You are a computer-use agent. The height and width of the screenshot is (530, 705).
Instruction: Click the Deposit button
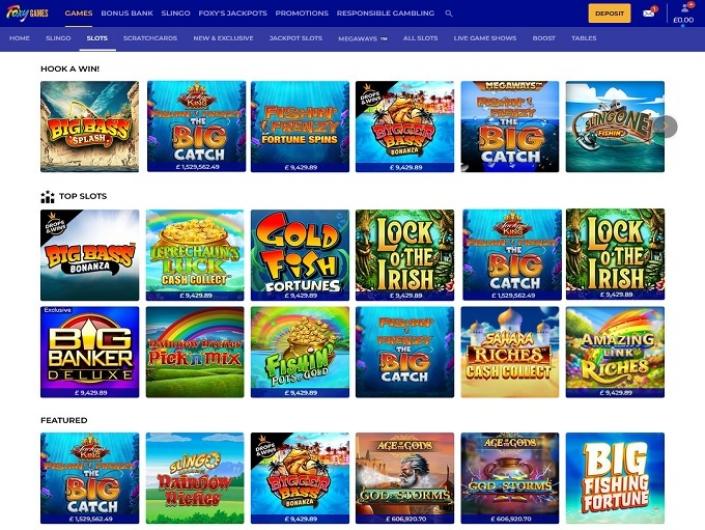[609, 13]
